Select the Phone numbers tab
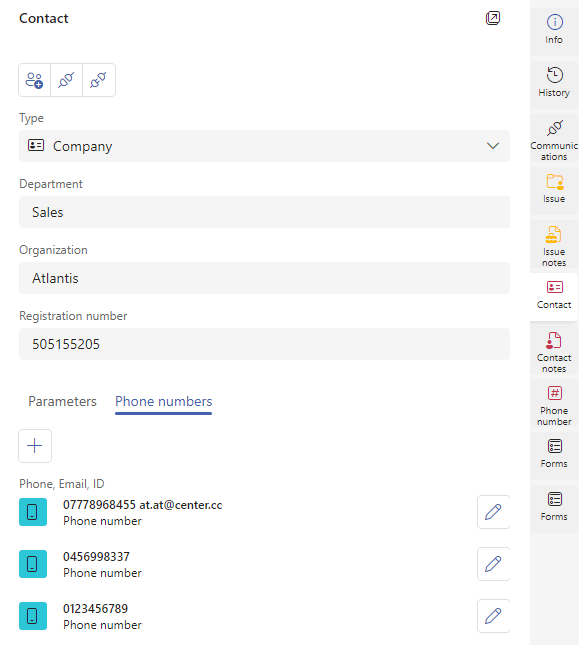The height and width of the screenshot is (645, 579). 164,402
